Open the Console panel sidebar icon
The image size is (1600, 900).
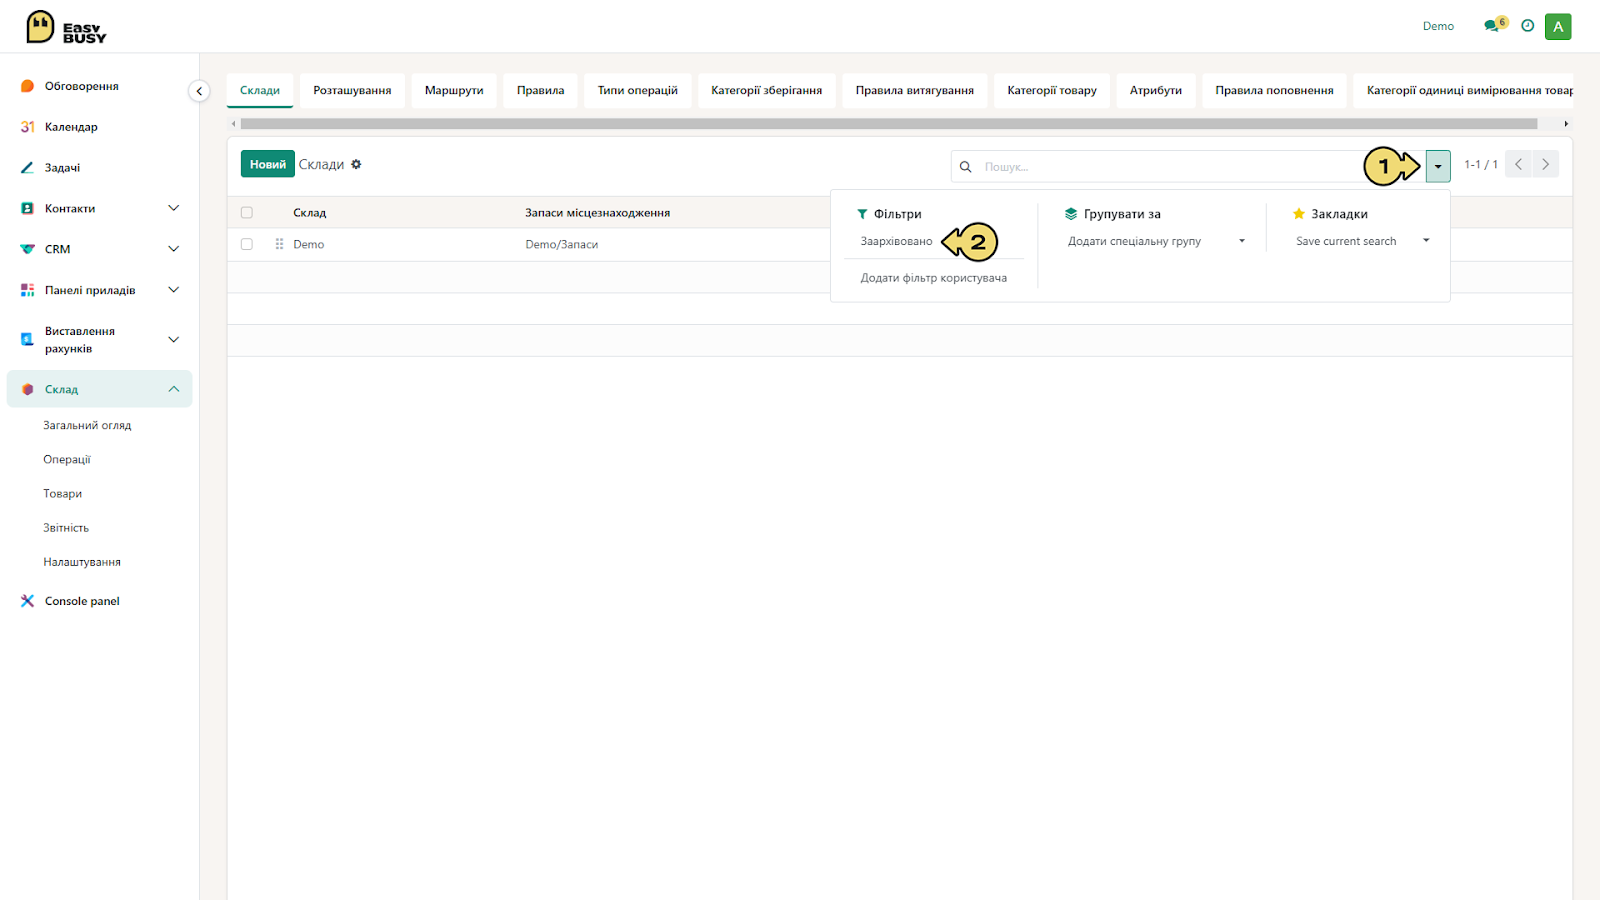coord(27,601)
